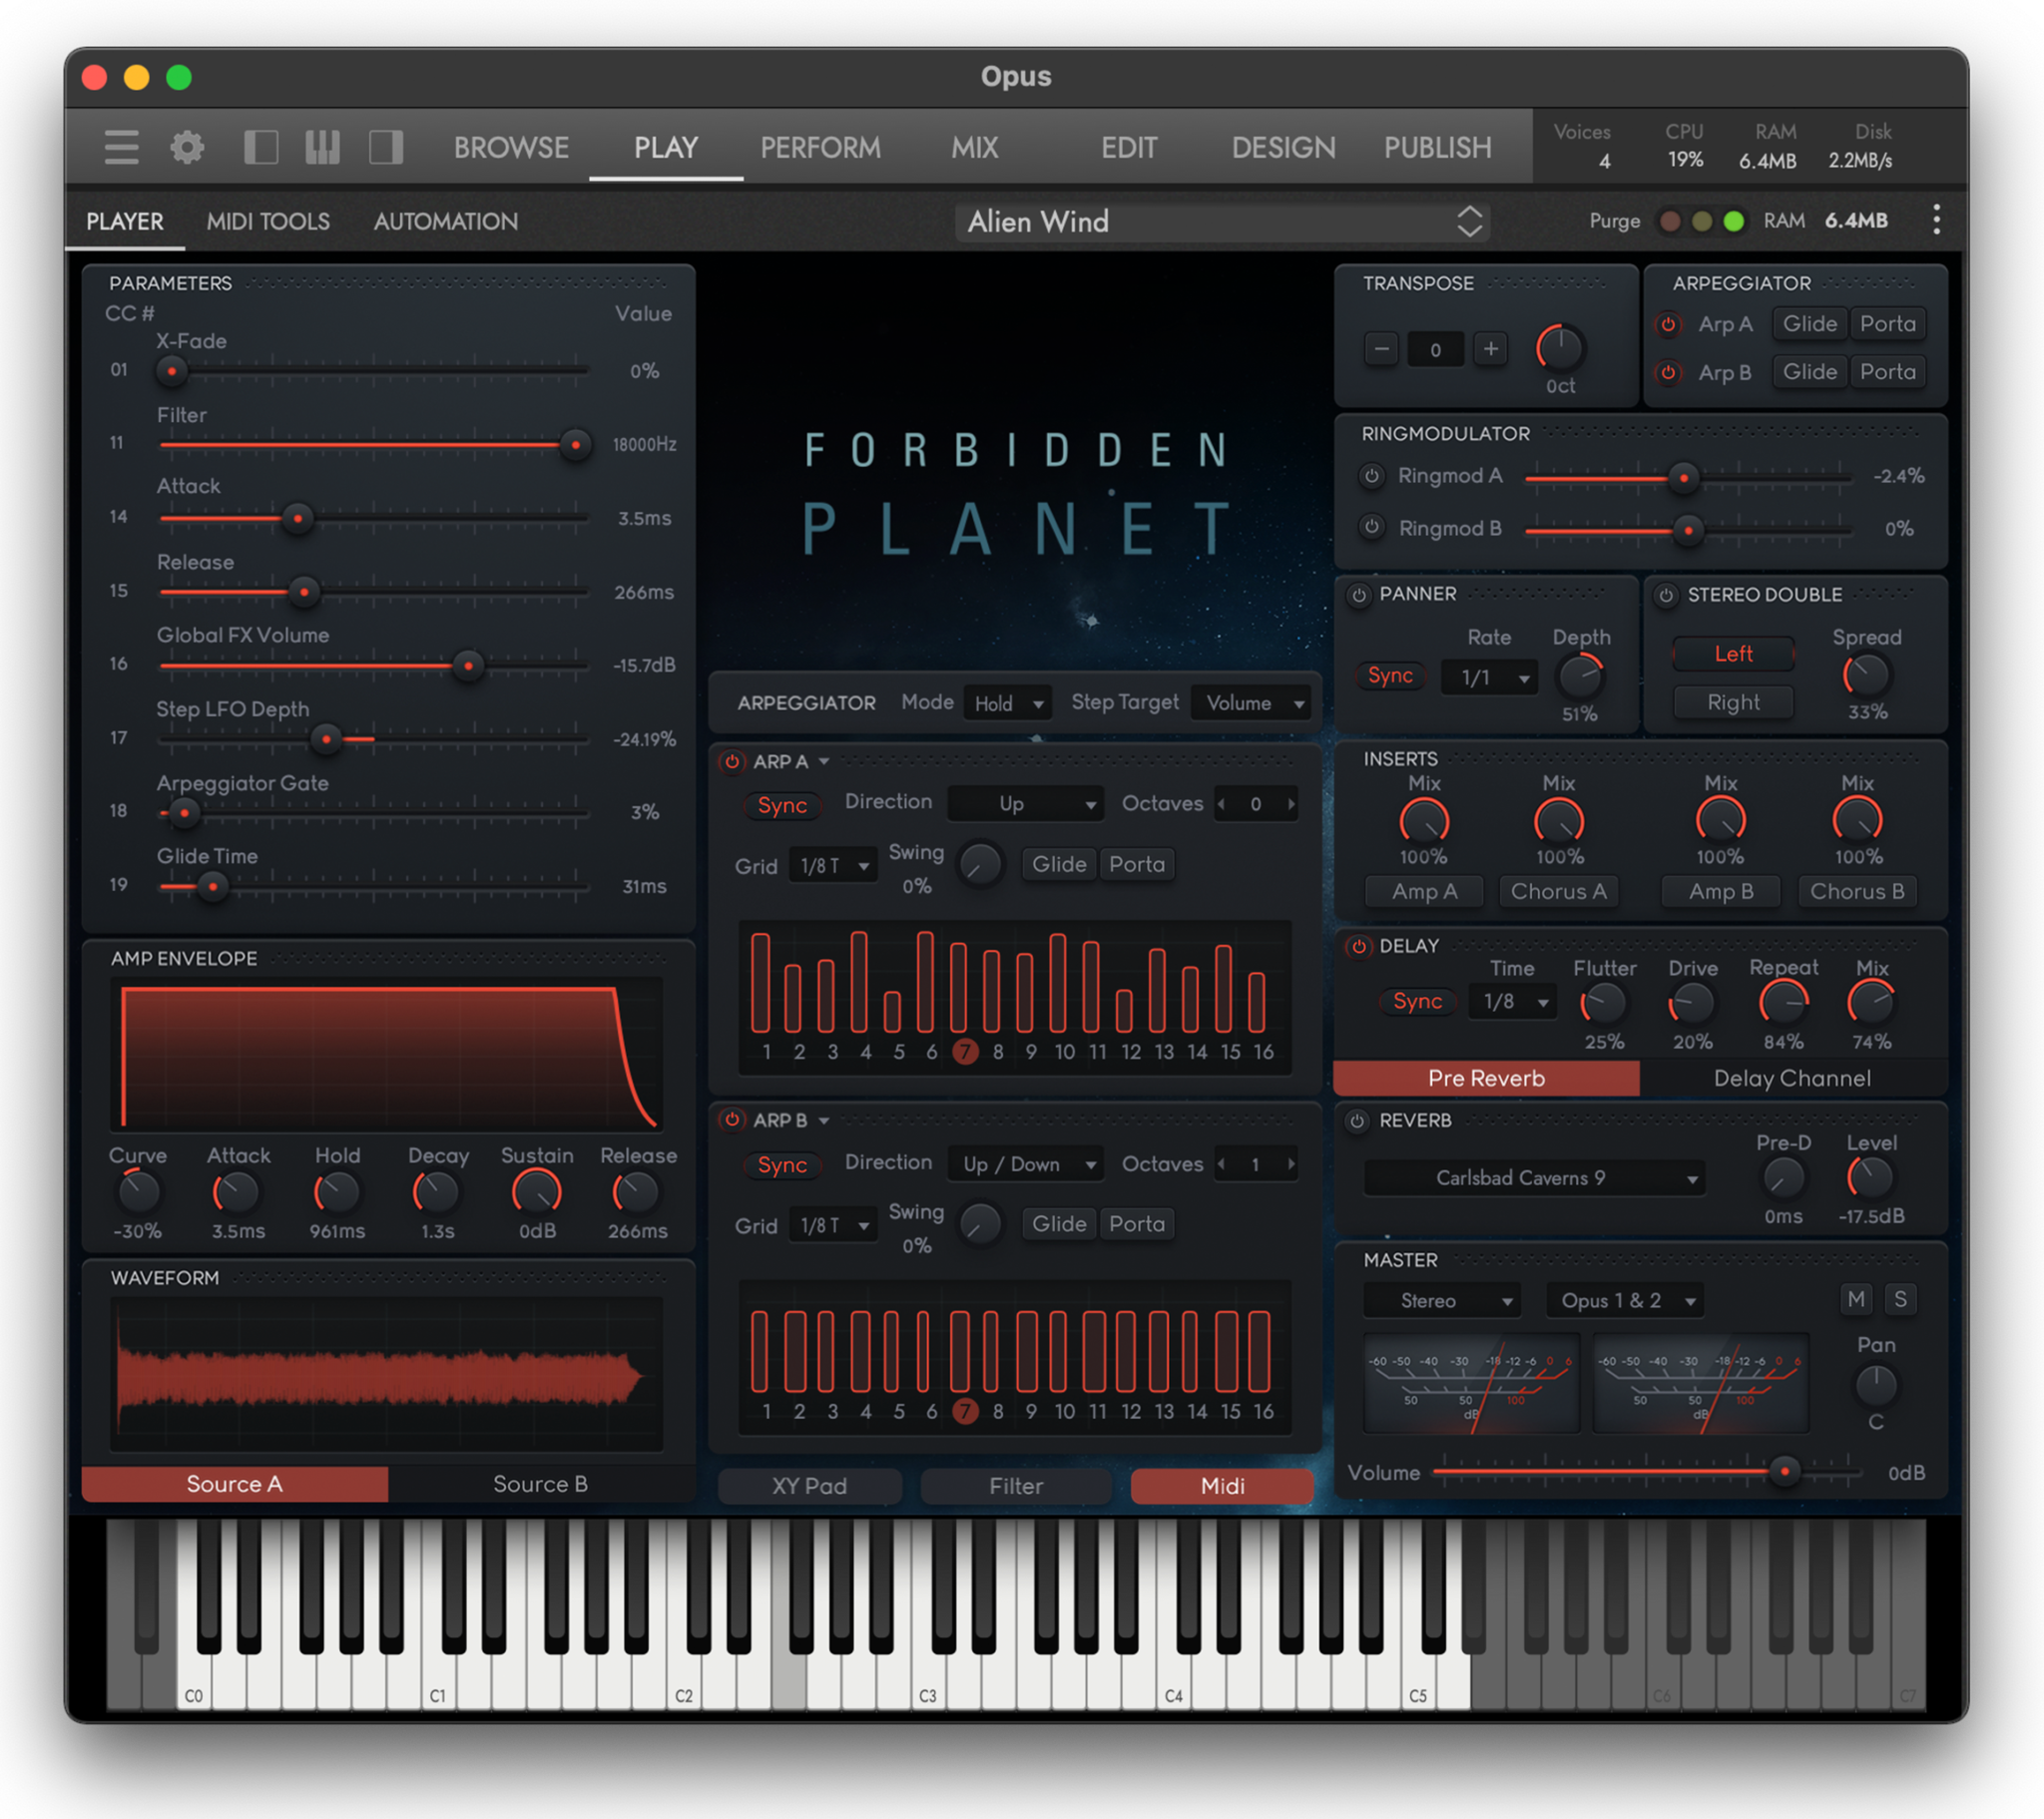This screenshot has height=1819, width=2044.
Task: Click the Stereo Double Spread knob
Action: pyautogui.click(x=1866, y=675)
